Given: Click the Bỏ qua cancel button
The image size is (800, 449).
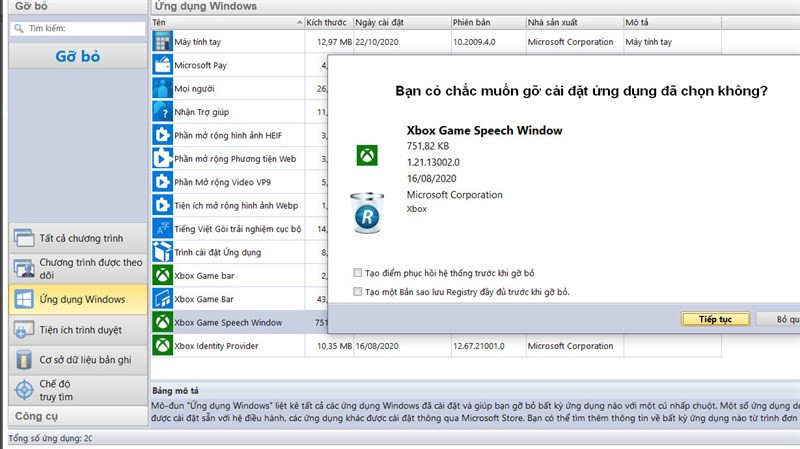Looking at the screenshot, I should (x=779, y=319).
